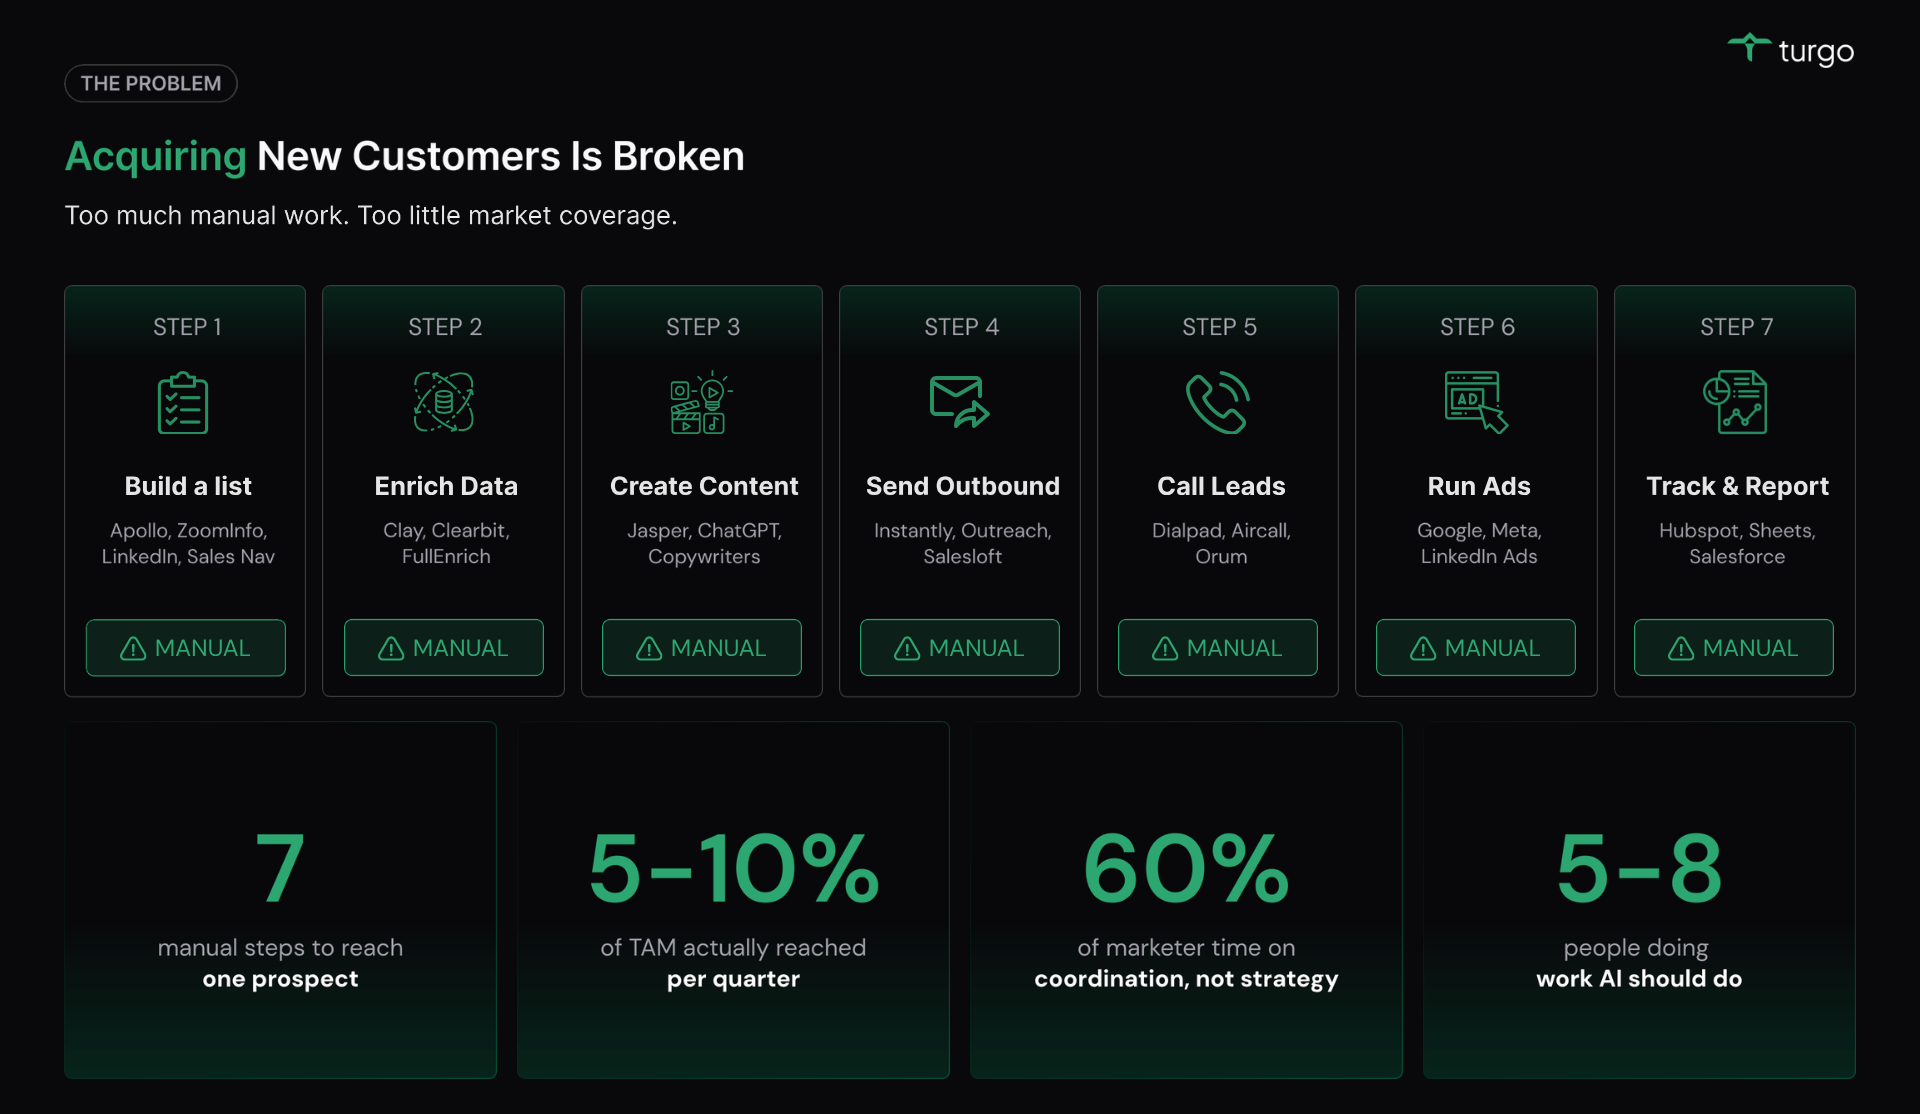Screen dimensions: 1920x1114
Task: Click the MANUAL button under Send Outbound
Action: click(x=960, y=648)
